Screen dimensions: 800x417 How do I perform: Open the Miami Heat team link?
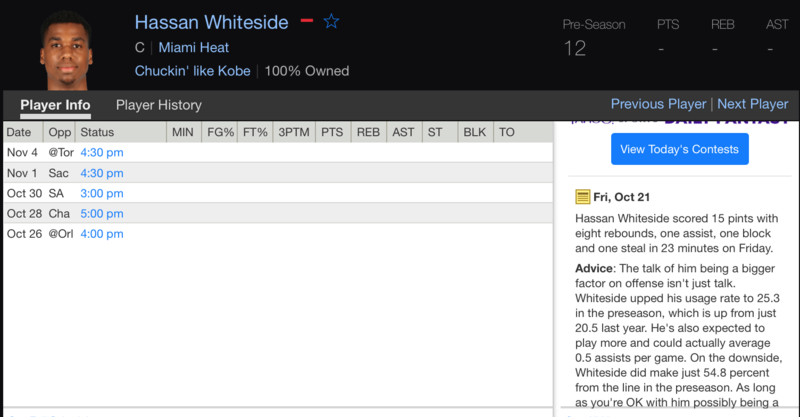(x=193, y=47)
